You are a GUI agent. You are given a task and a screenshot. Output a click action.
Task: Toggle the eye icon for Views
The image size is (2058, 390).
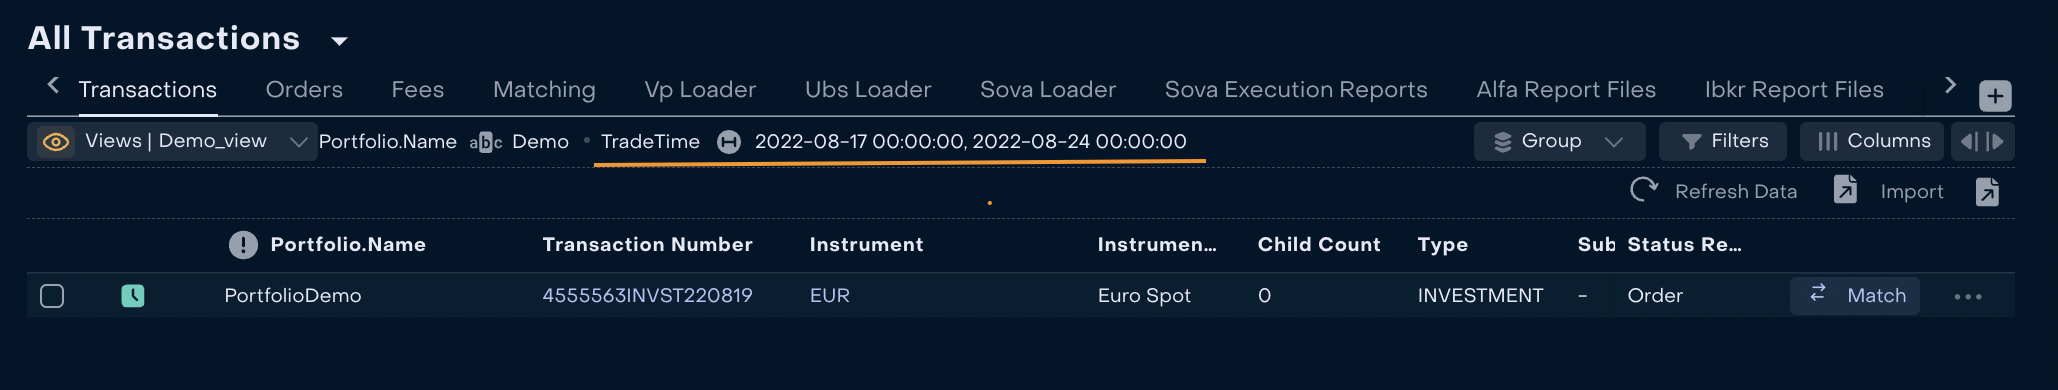[56, 142]
